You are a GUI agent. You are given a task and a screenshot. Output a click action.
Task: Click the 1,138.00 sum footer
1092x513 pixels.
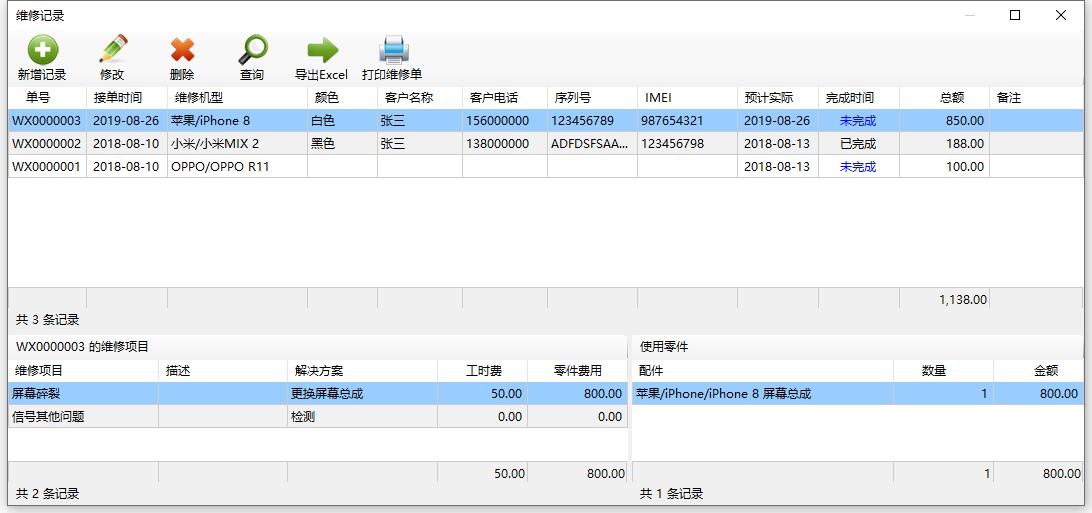pos(944,299)
